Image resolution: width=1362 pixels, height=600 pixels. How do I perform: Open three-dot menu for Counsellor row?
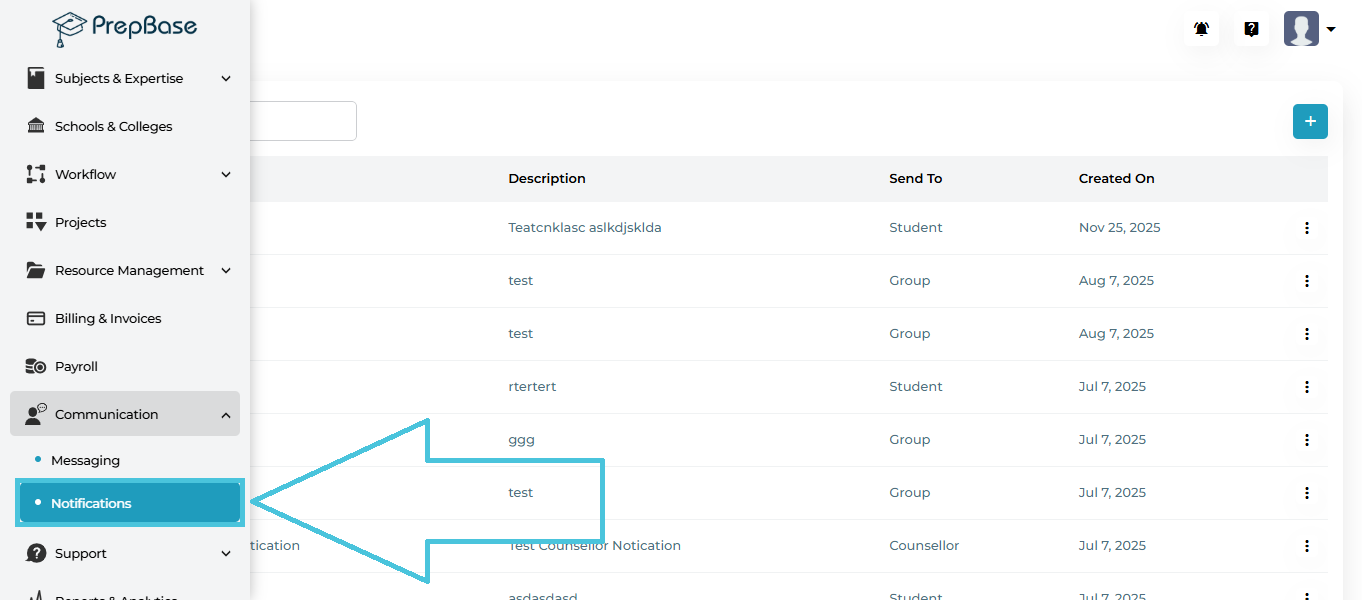1306,546
